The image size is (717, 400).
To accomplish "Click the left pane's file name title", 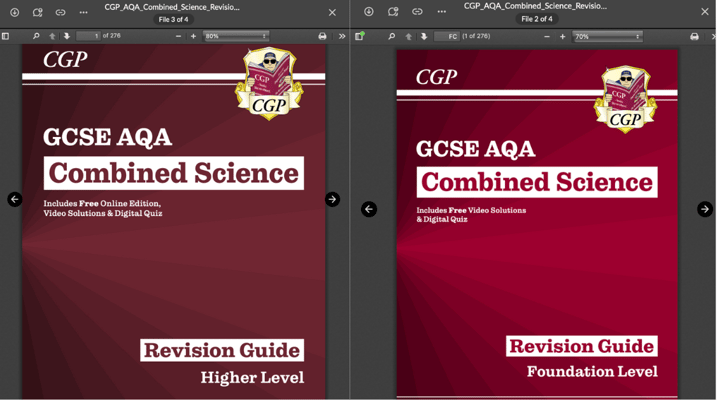I will click(172, 7).
